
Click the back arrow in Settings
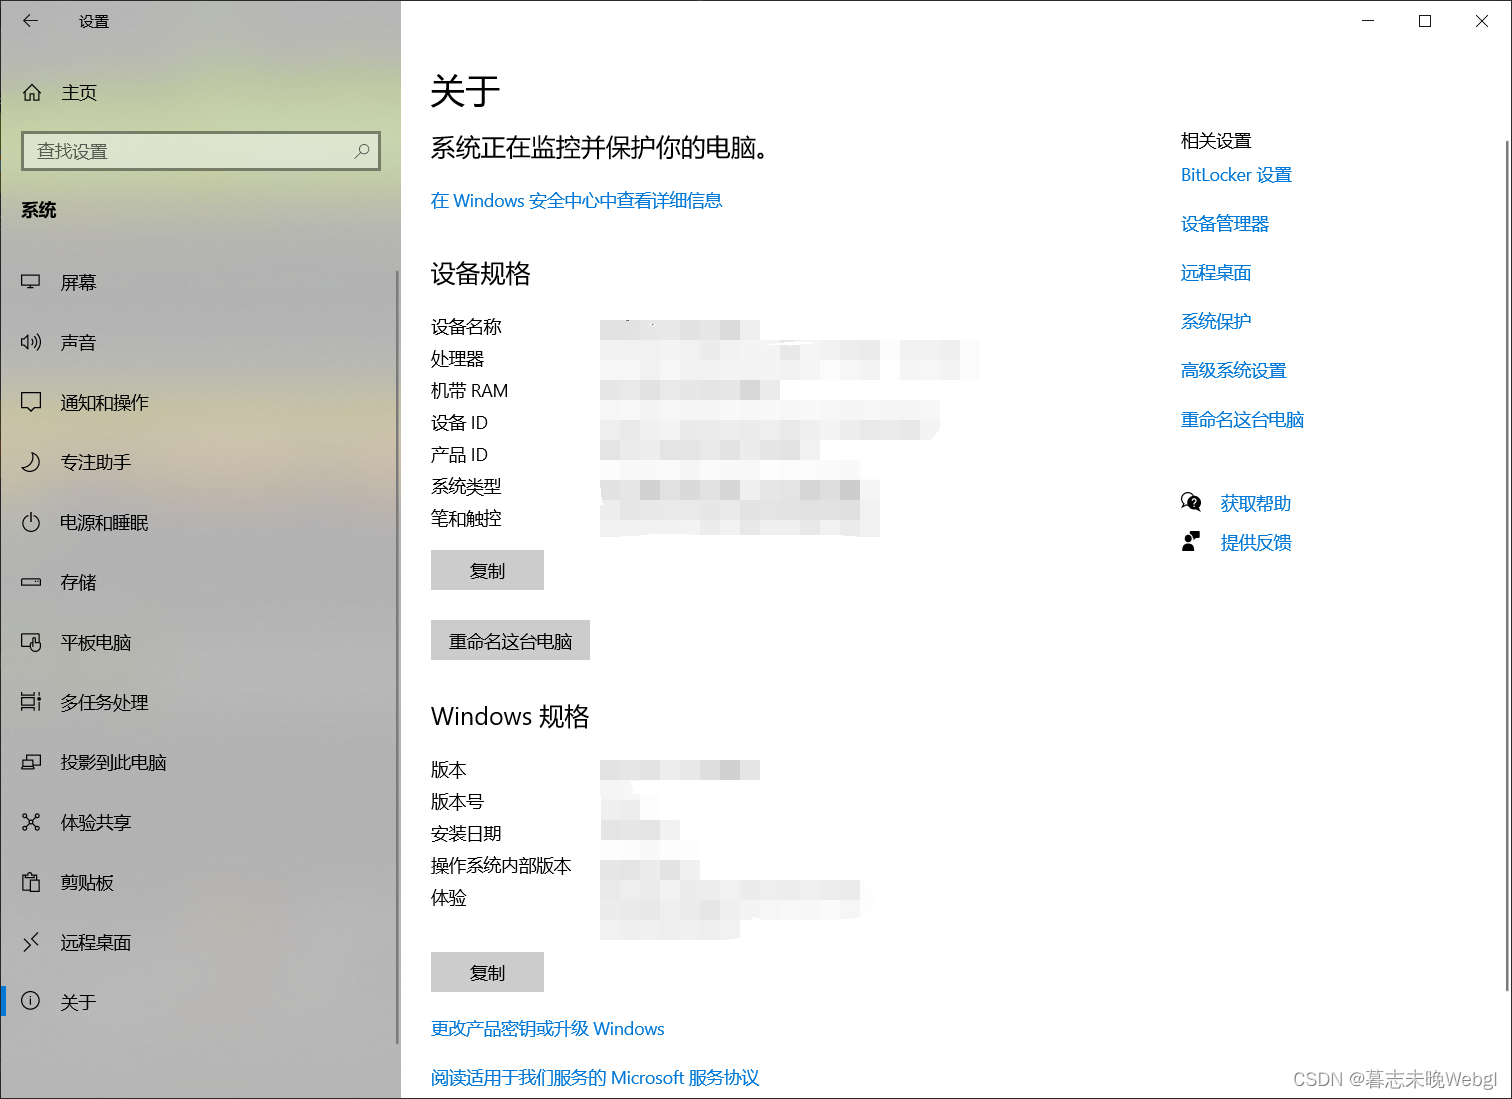(31, 20)
